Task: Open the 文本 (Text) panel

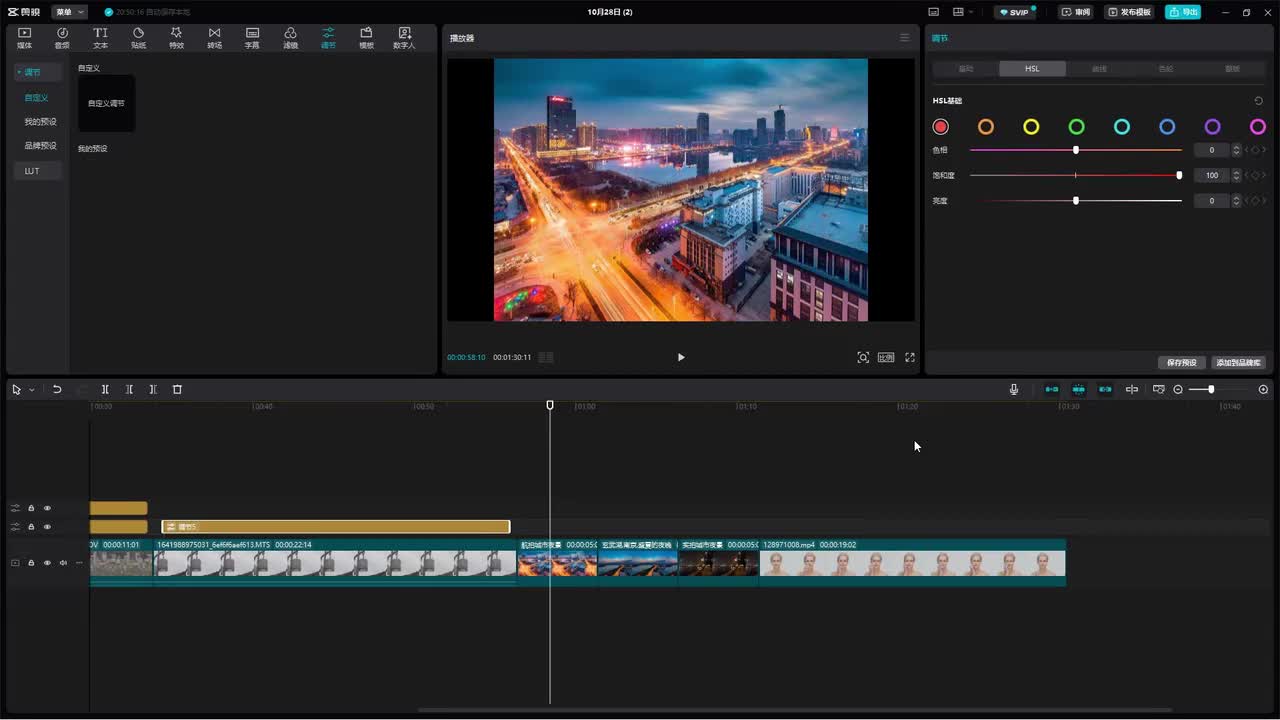Action: (100, 38)
